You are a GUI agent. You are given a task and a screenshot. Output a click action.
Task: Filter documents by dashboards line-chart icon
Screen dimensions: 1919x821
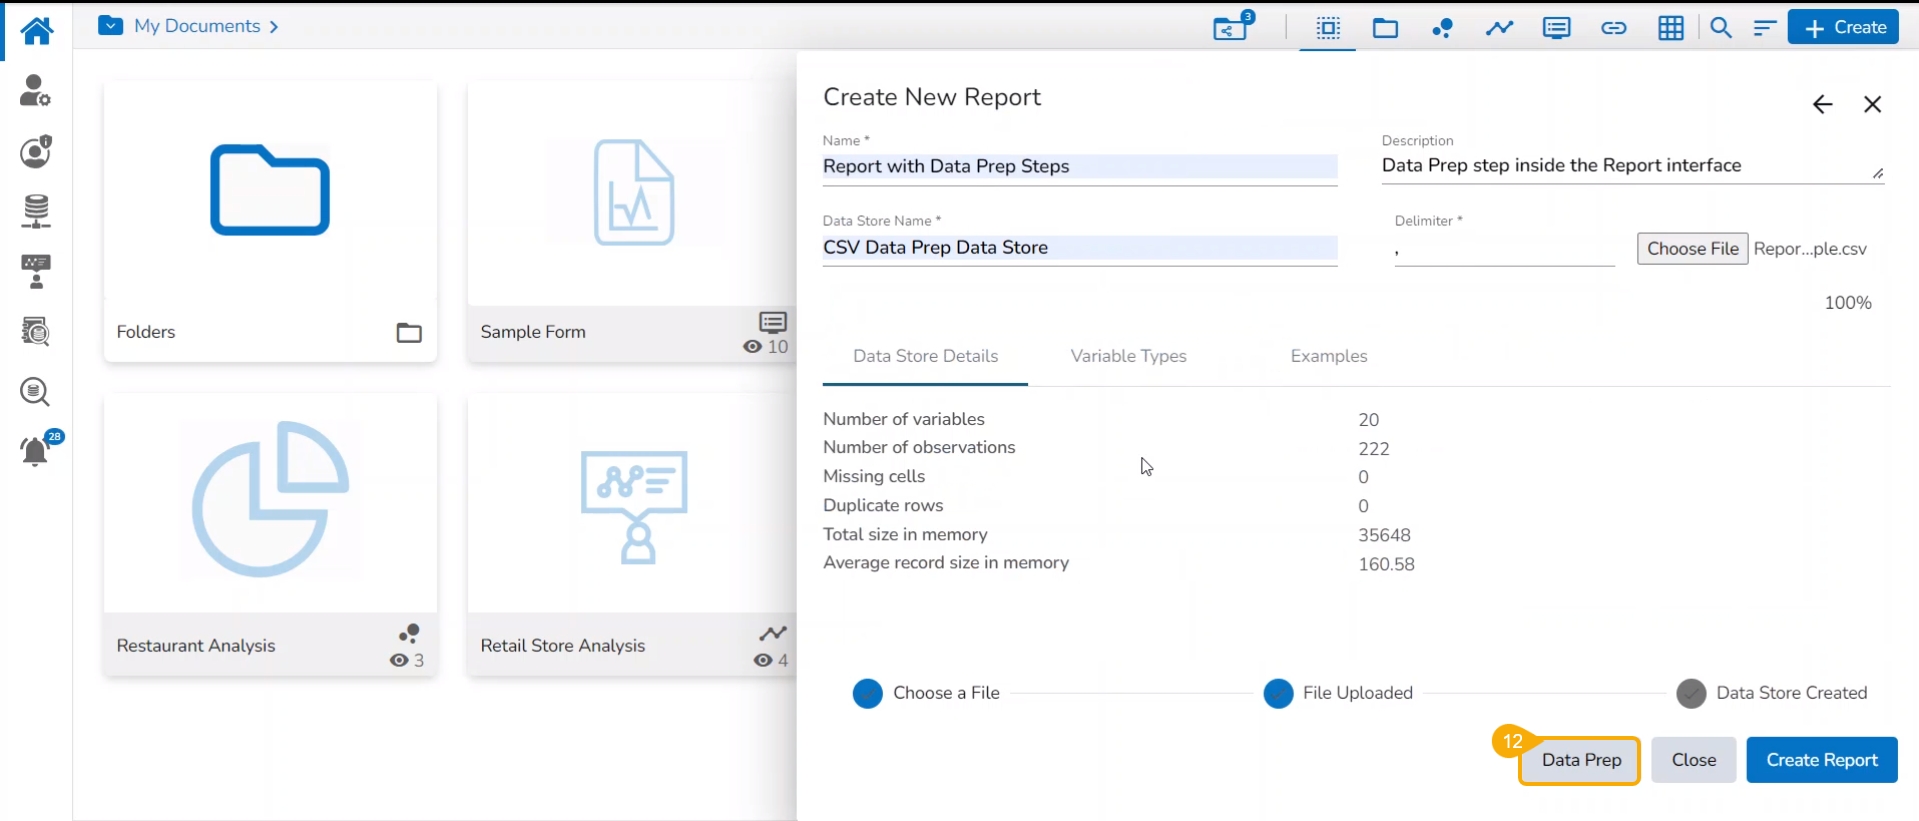pos(1499,28)
